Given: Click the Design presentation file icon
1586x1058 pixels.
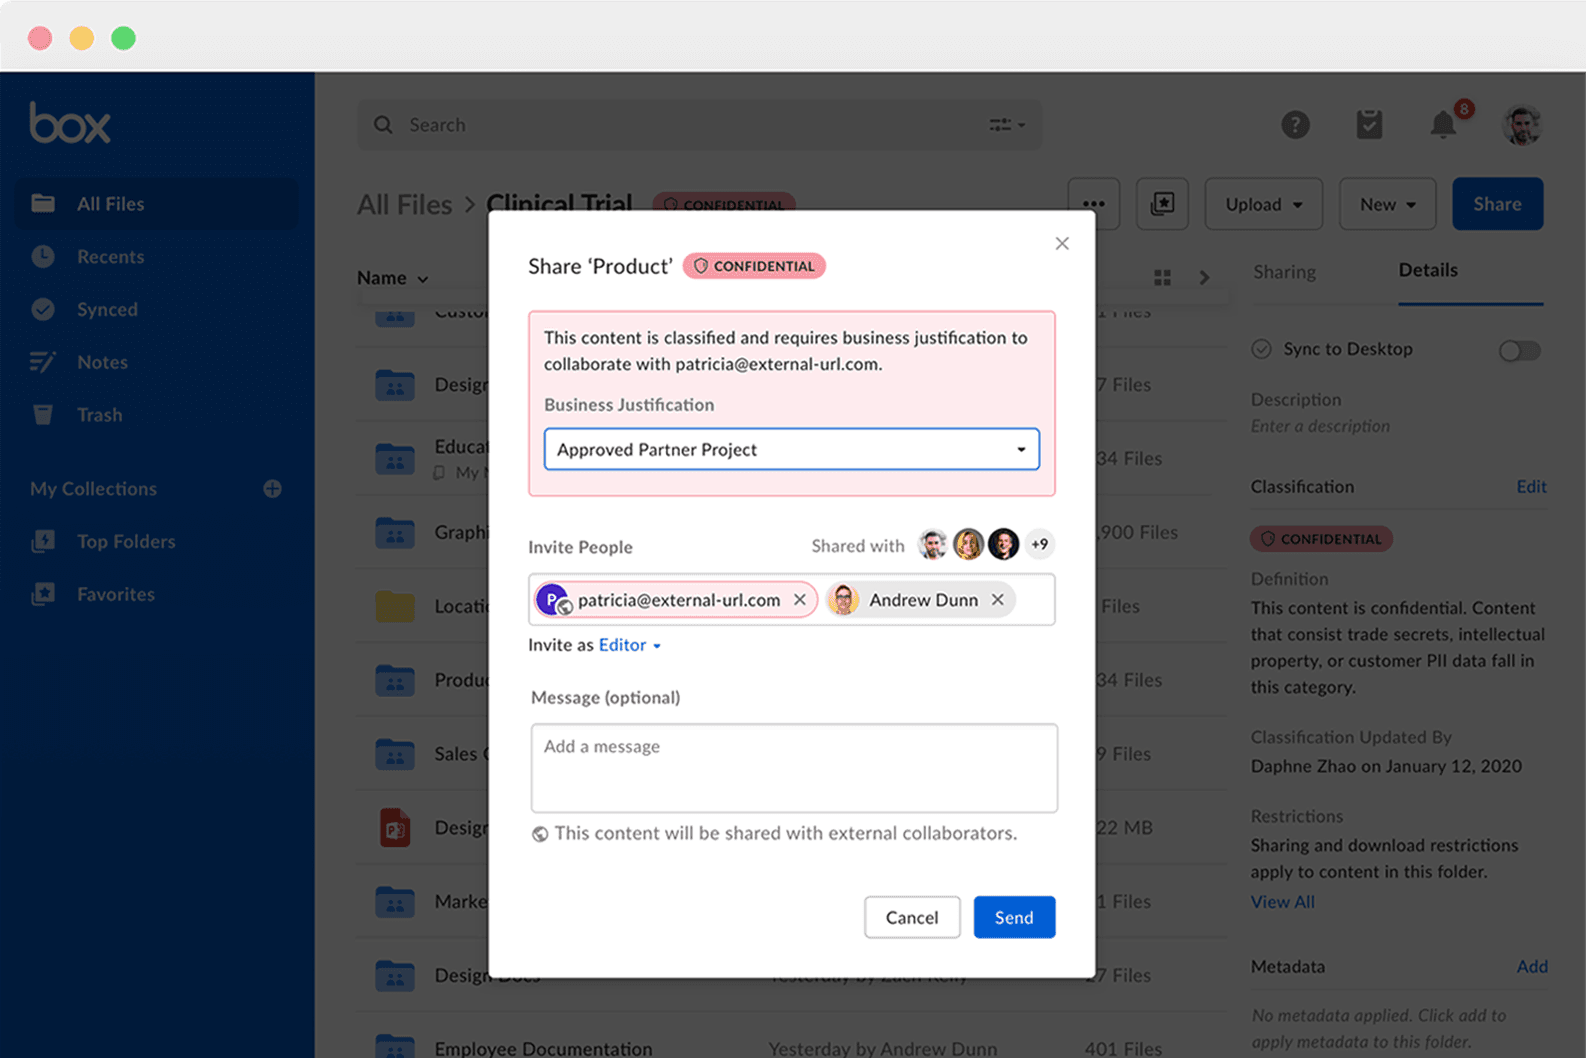Looking at the screenshot, I should click(x=395, y=828).
